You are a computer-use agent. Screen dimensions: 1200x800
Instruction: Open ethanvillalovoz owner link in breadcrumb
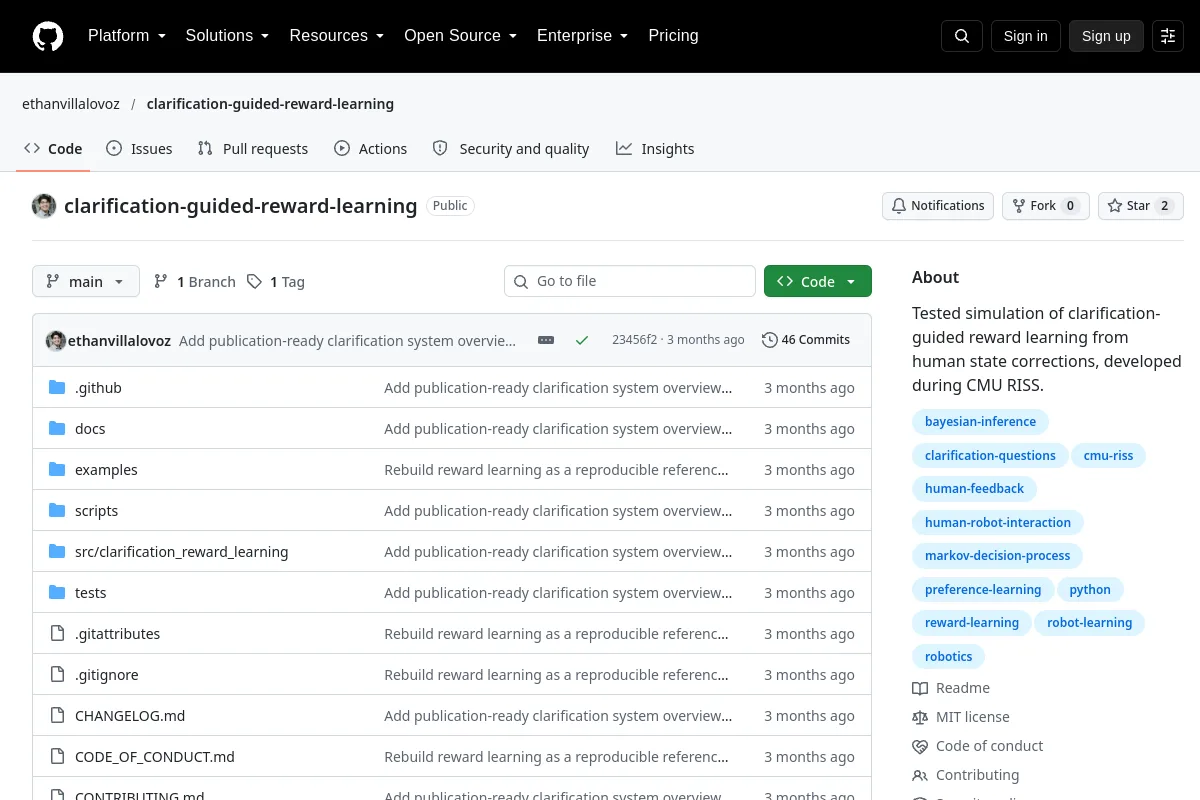(71, 104)
